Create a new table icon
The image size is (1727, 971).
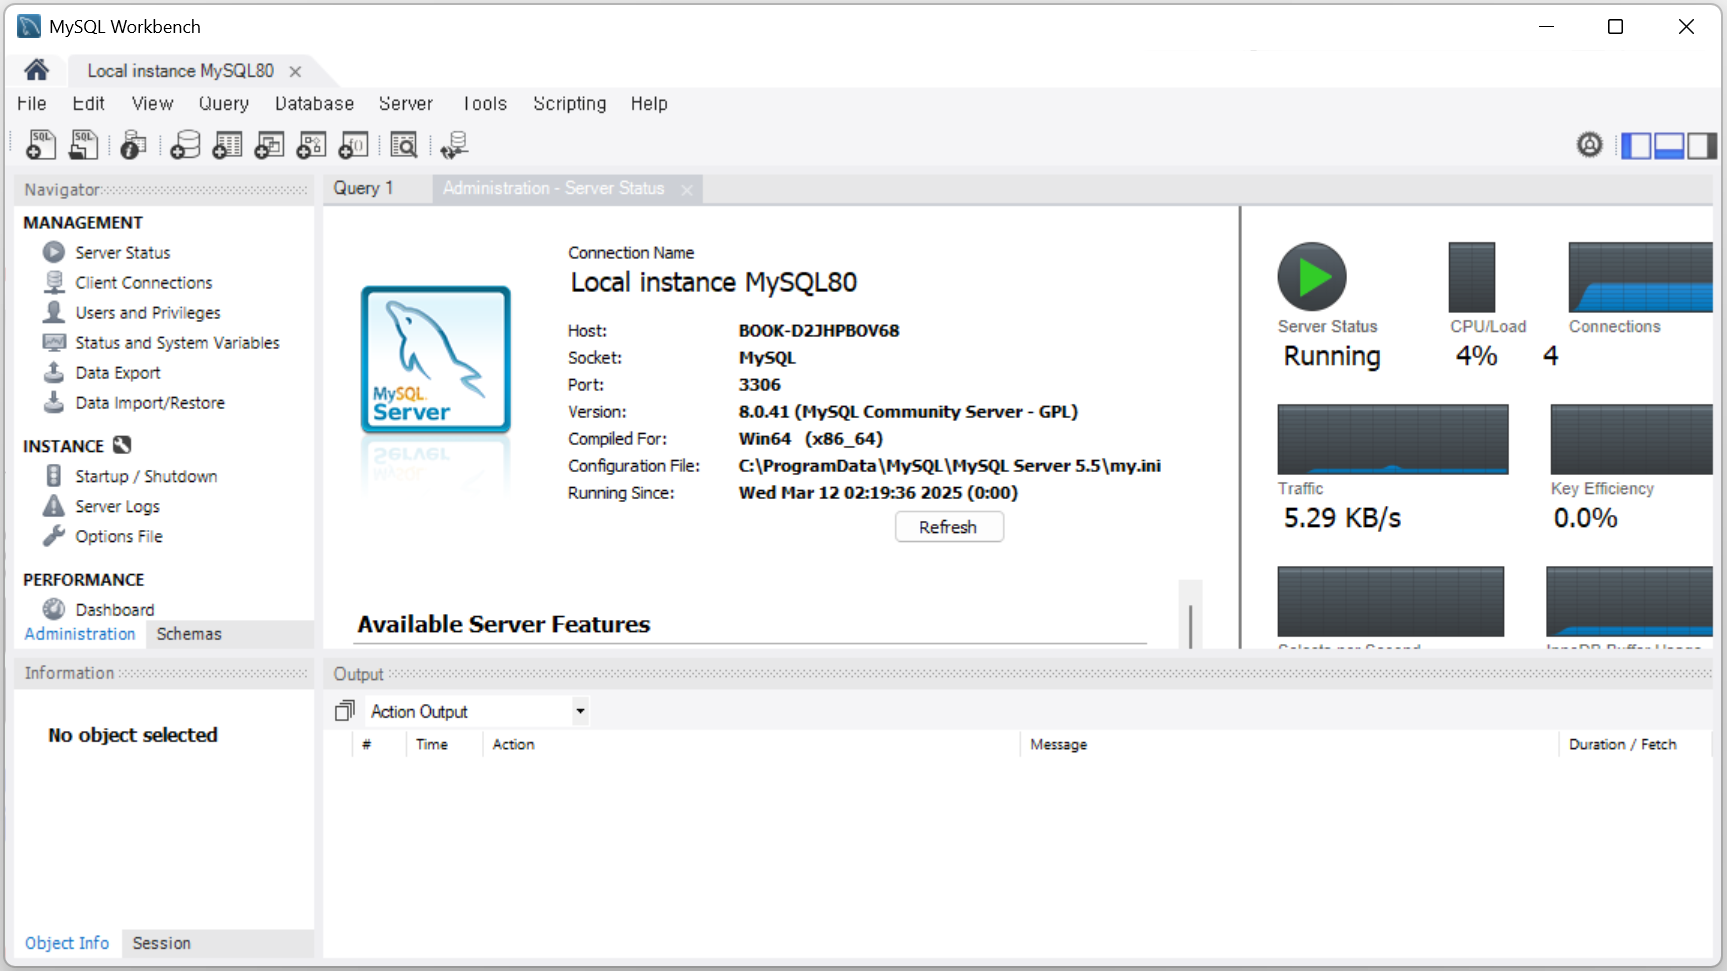[x=227, y=145]
